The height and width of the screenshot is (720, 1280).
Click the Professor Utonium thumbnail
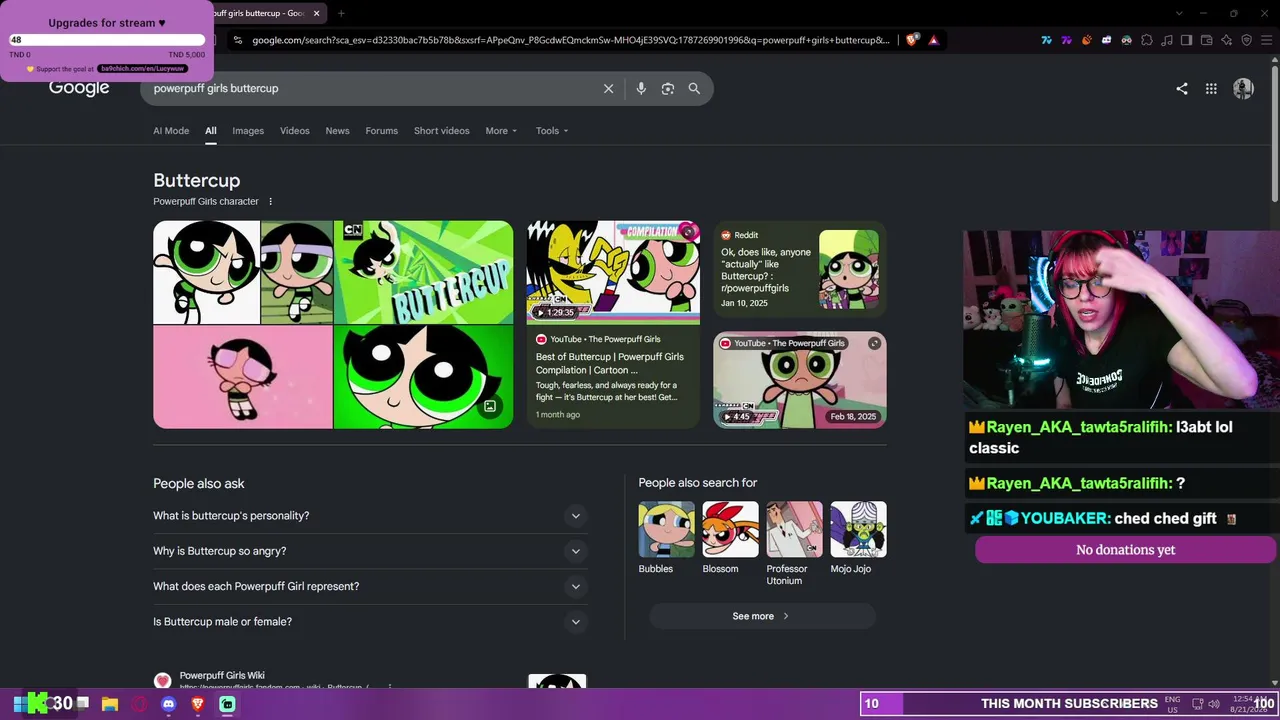[x=795, y=529]
